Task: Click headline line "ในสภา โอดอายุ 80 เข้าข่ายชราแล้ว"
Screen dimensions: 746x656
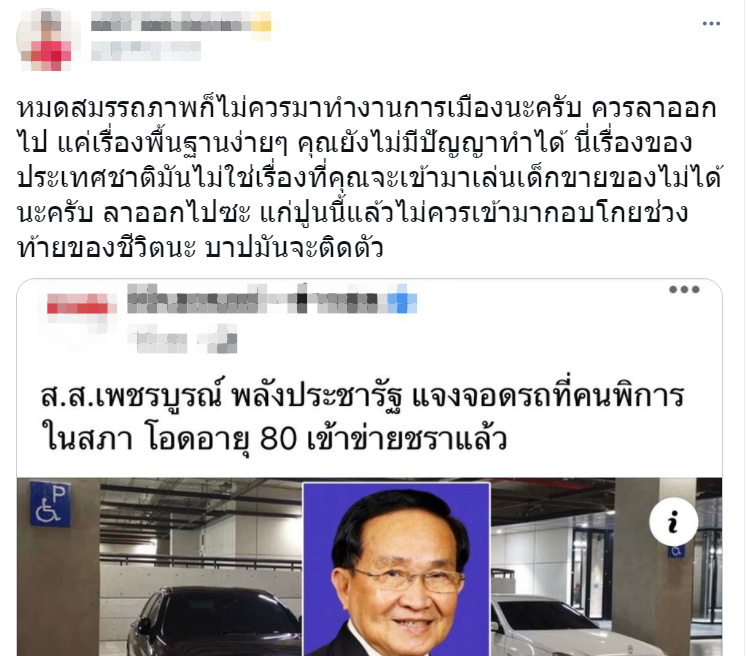Action: pos(274,439)
